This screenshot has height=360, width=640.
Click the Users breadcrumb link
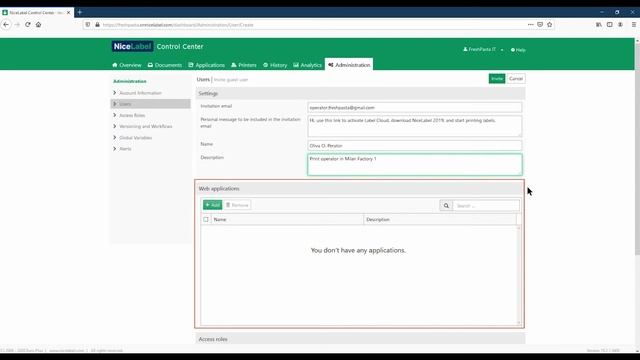203,79
